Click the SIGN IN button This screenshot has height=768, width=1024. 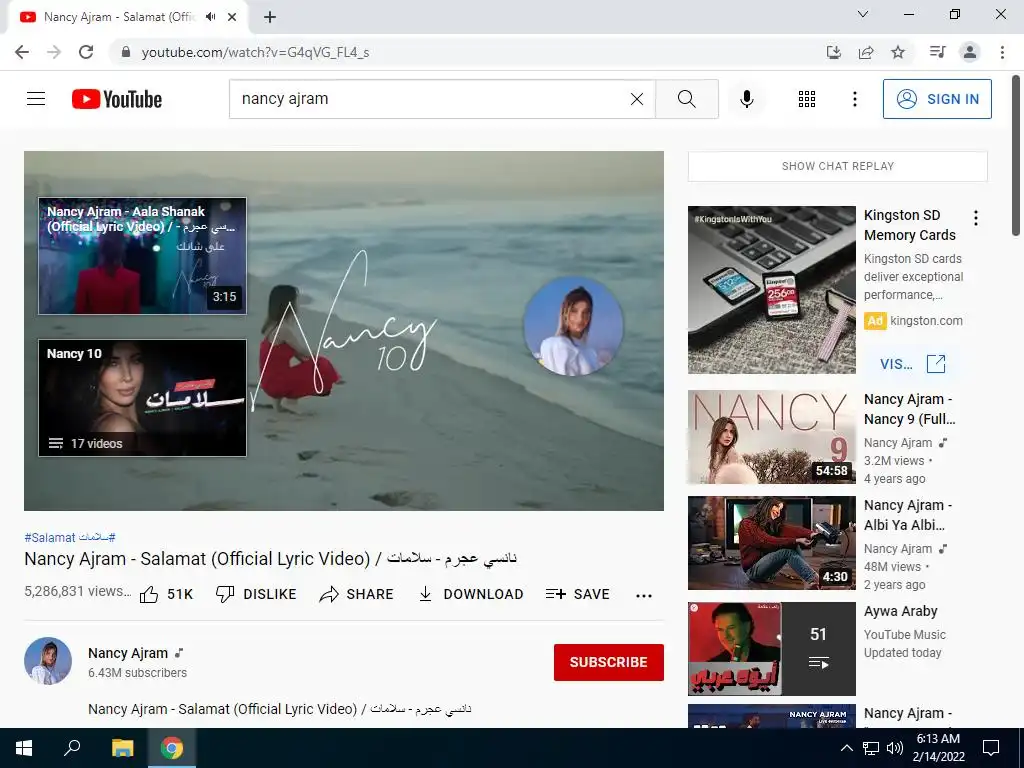point(937,99)
